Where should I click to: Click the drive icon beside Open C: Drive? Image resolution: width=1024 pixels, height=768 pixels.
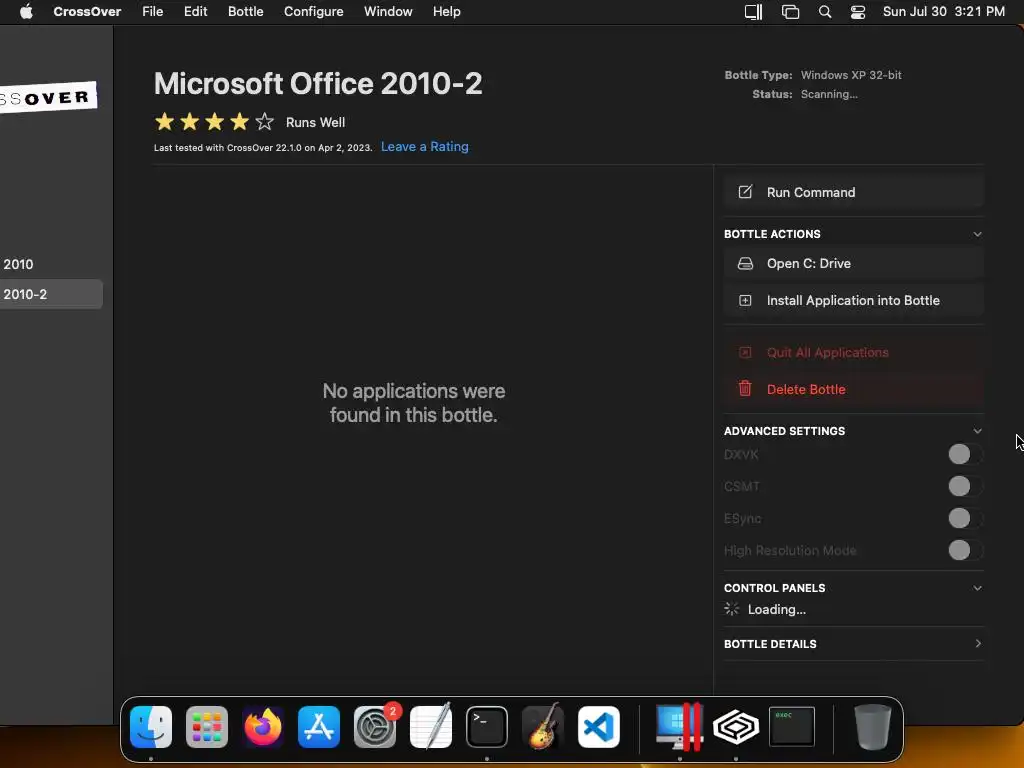pyautogui.click(x=745, y=263)
